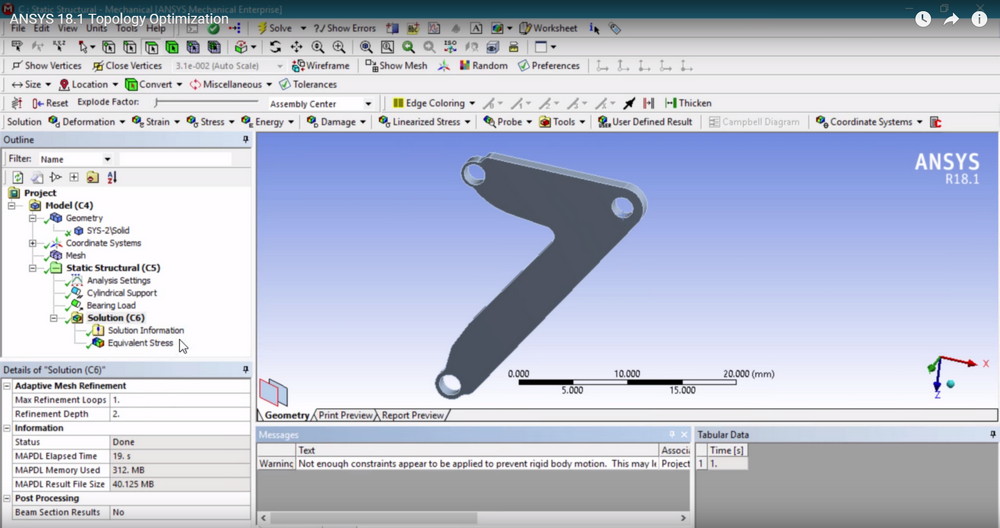The height and width of the screenshot is (528, 1000).
Task: Click the black arrow annotation icon
Action: 629,103
